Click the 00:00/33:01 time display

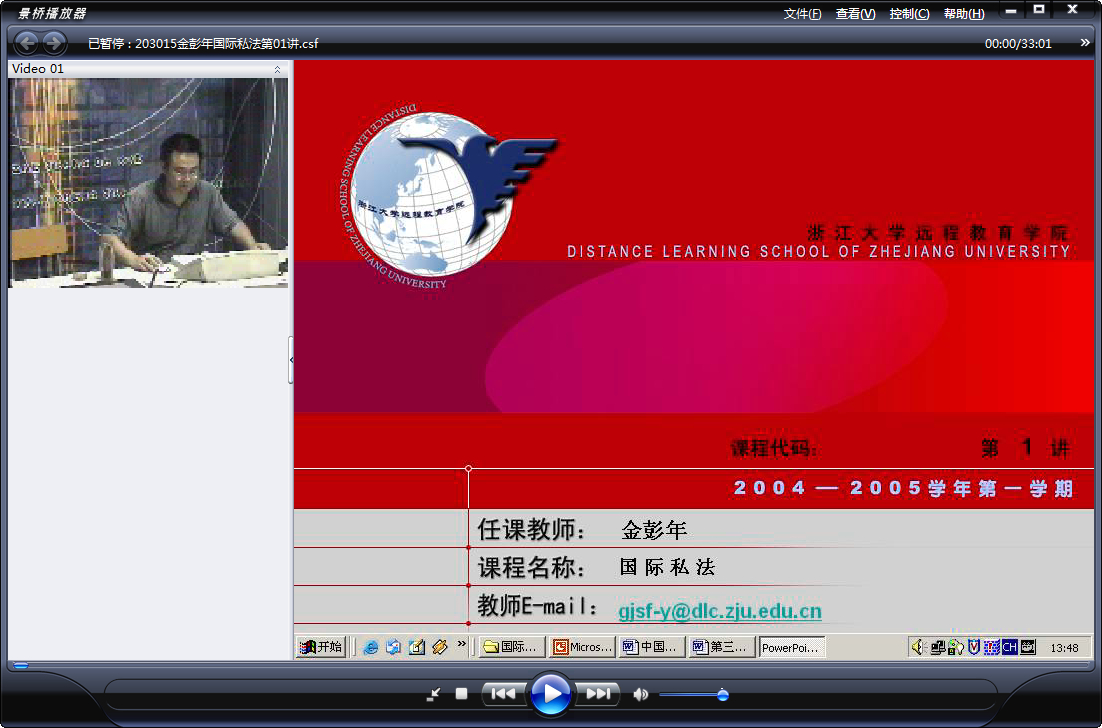(1018, 44)
